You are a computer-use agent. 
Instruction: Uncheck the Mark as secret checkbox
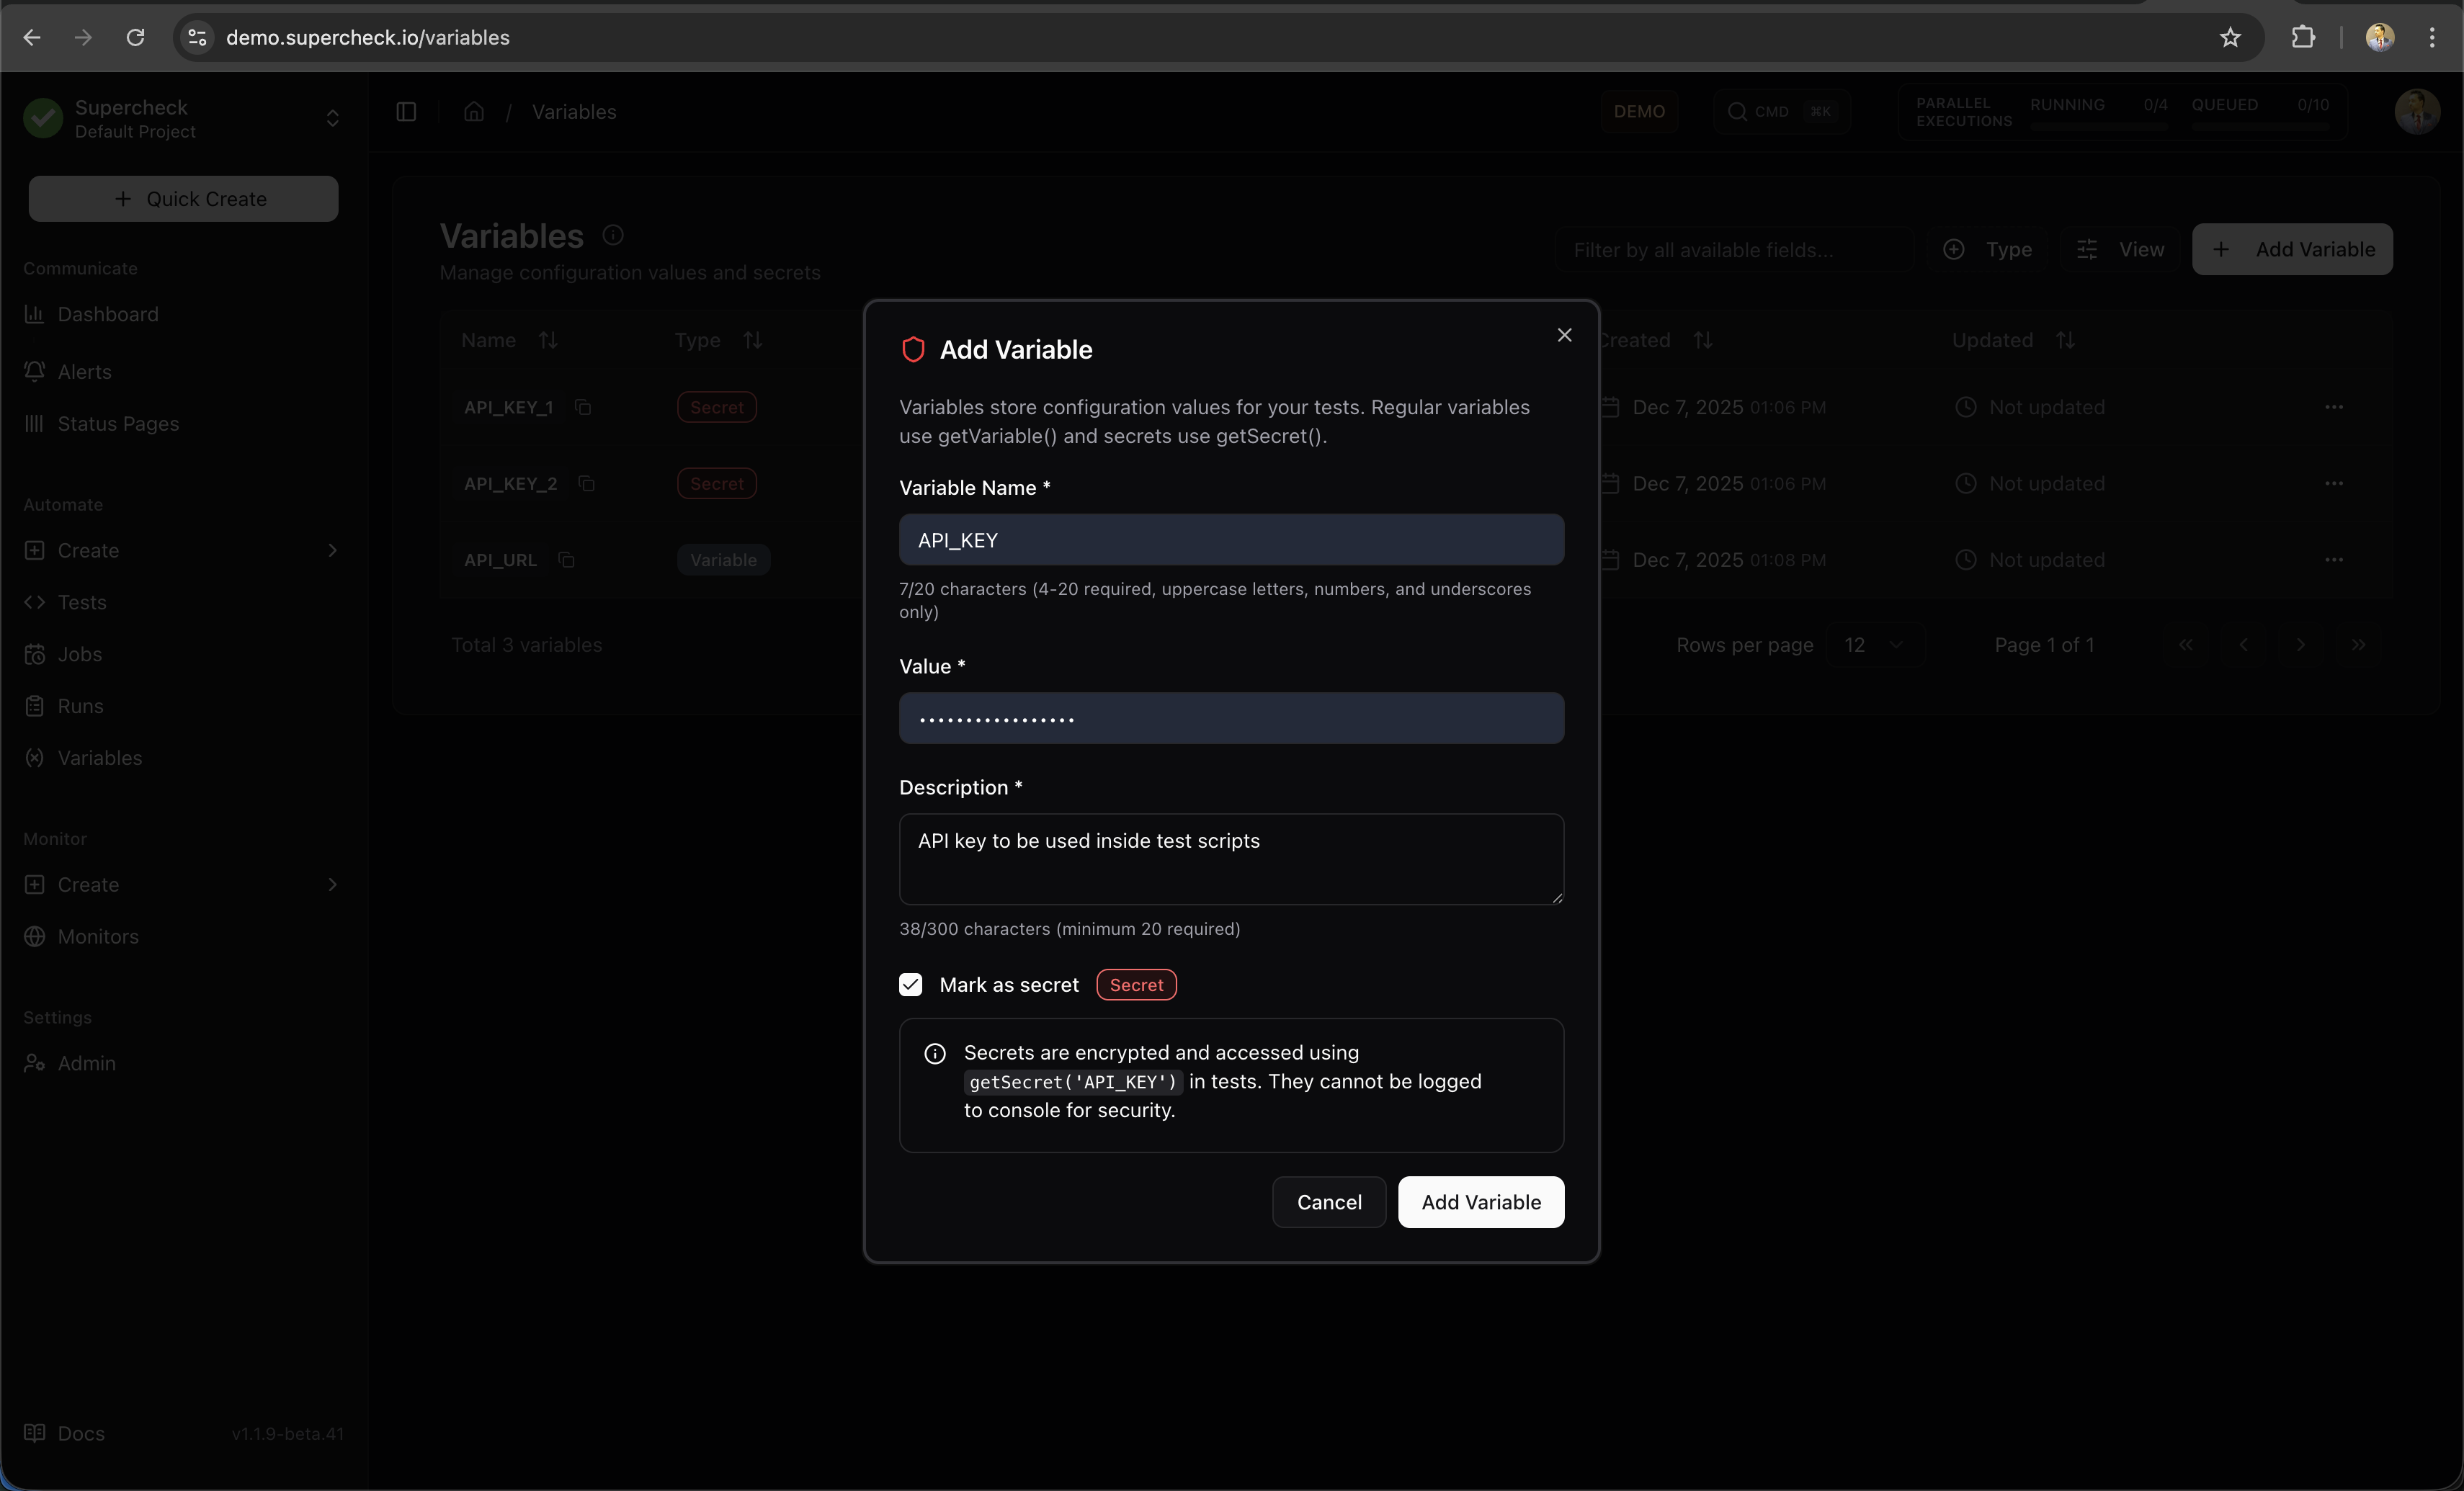[x=910, y=985]
